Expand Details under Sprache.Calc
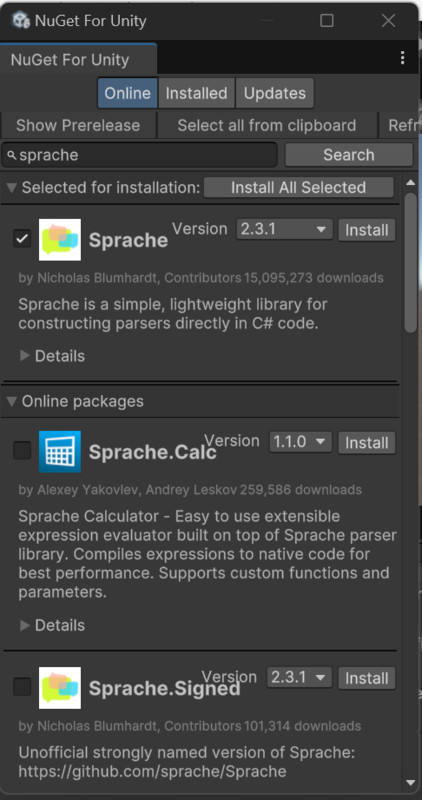422x800 pixels. click(x=52, y=625)
